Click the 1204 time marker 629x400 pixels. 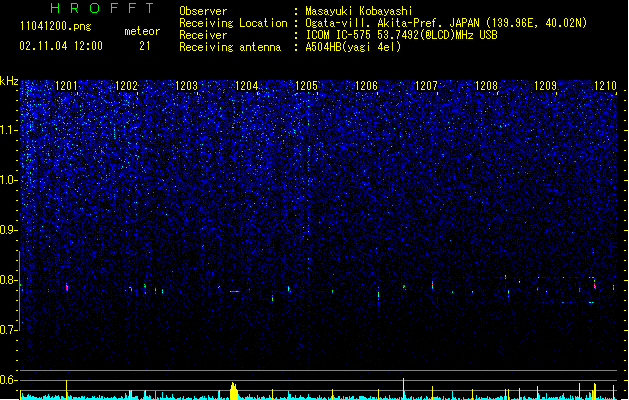[x=246, y=86]
